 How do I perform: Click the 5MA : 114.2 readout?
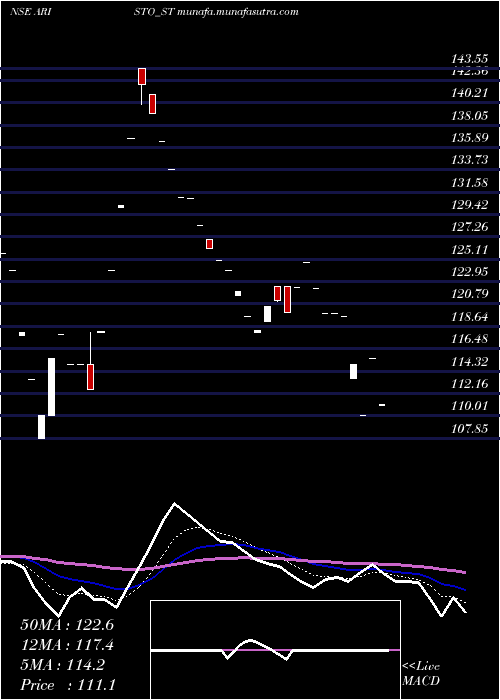pyautogui.click(x=63, y=665)
